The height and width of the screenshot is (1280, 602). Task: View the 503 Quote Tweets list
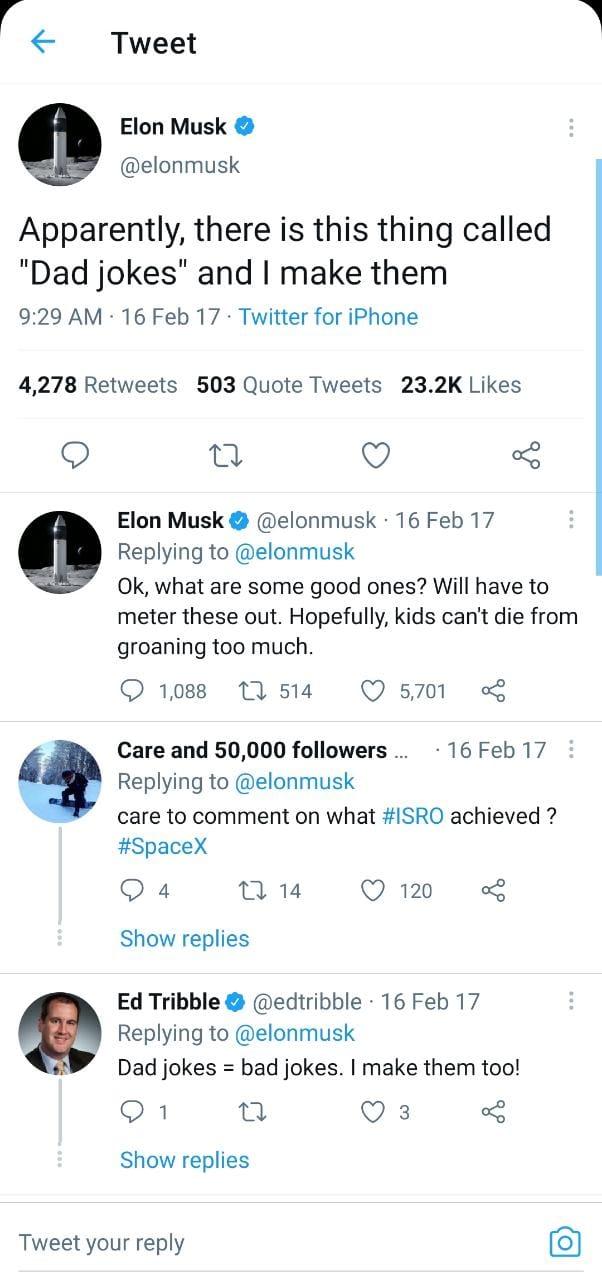(289, 385)
